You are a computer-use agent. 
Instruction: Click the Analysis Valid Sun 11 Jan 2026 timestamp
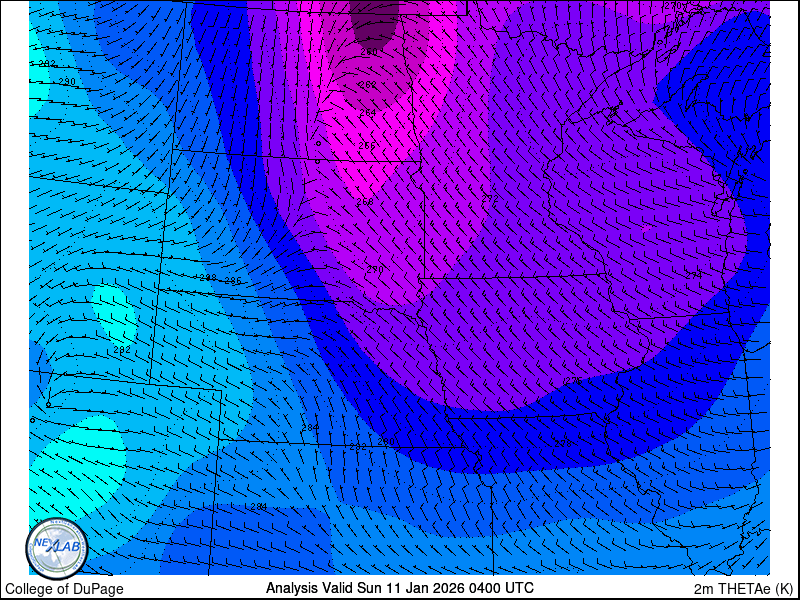coord(399,587)
